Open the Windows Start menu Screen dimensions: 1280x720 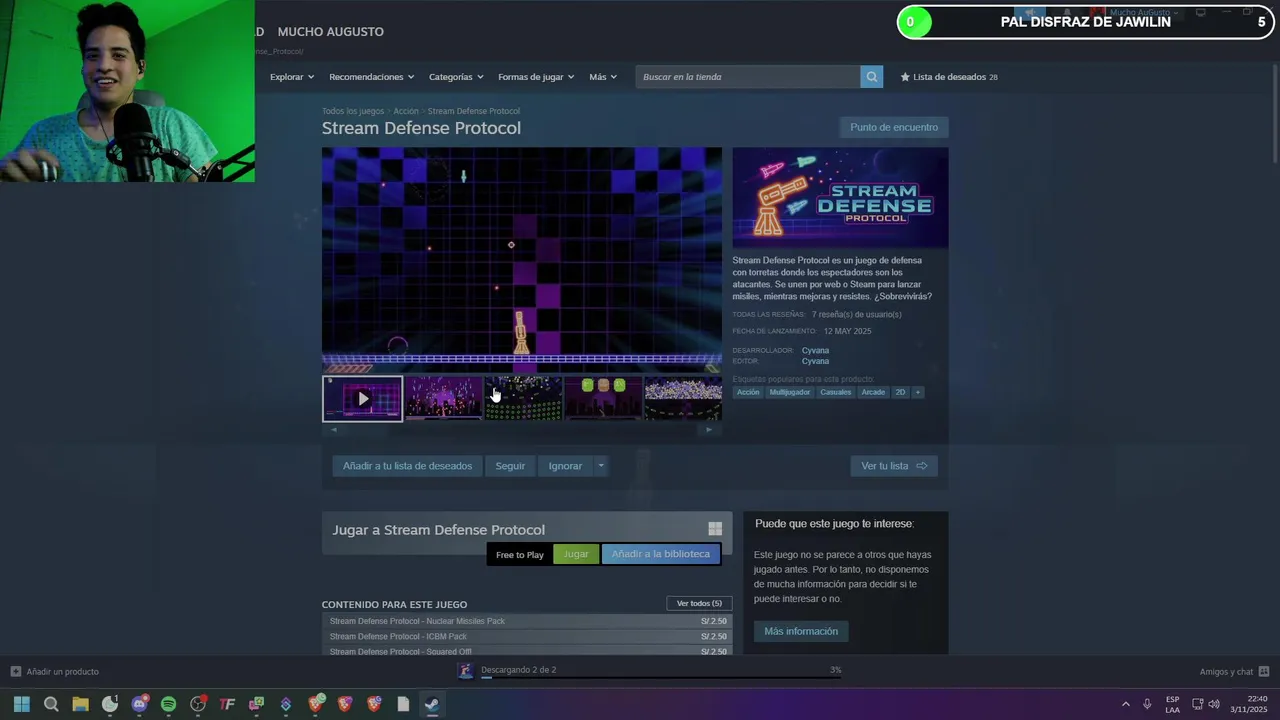(22, 704)
